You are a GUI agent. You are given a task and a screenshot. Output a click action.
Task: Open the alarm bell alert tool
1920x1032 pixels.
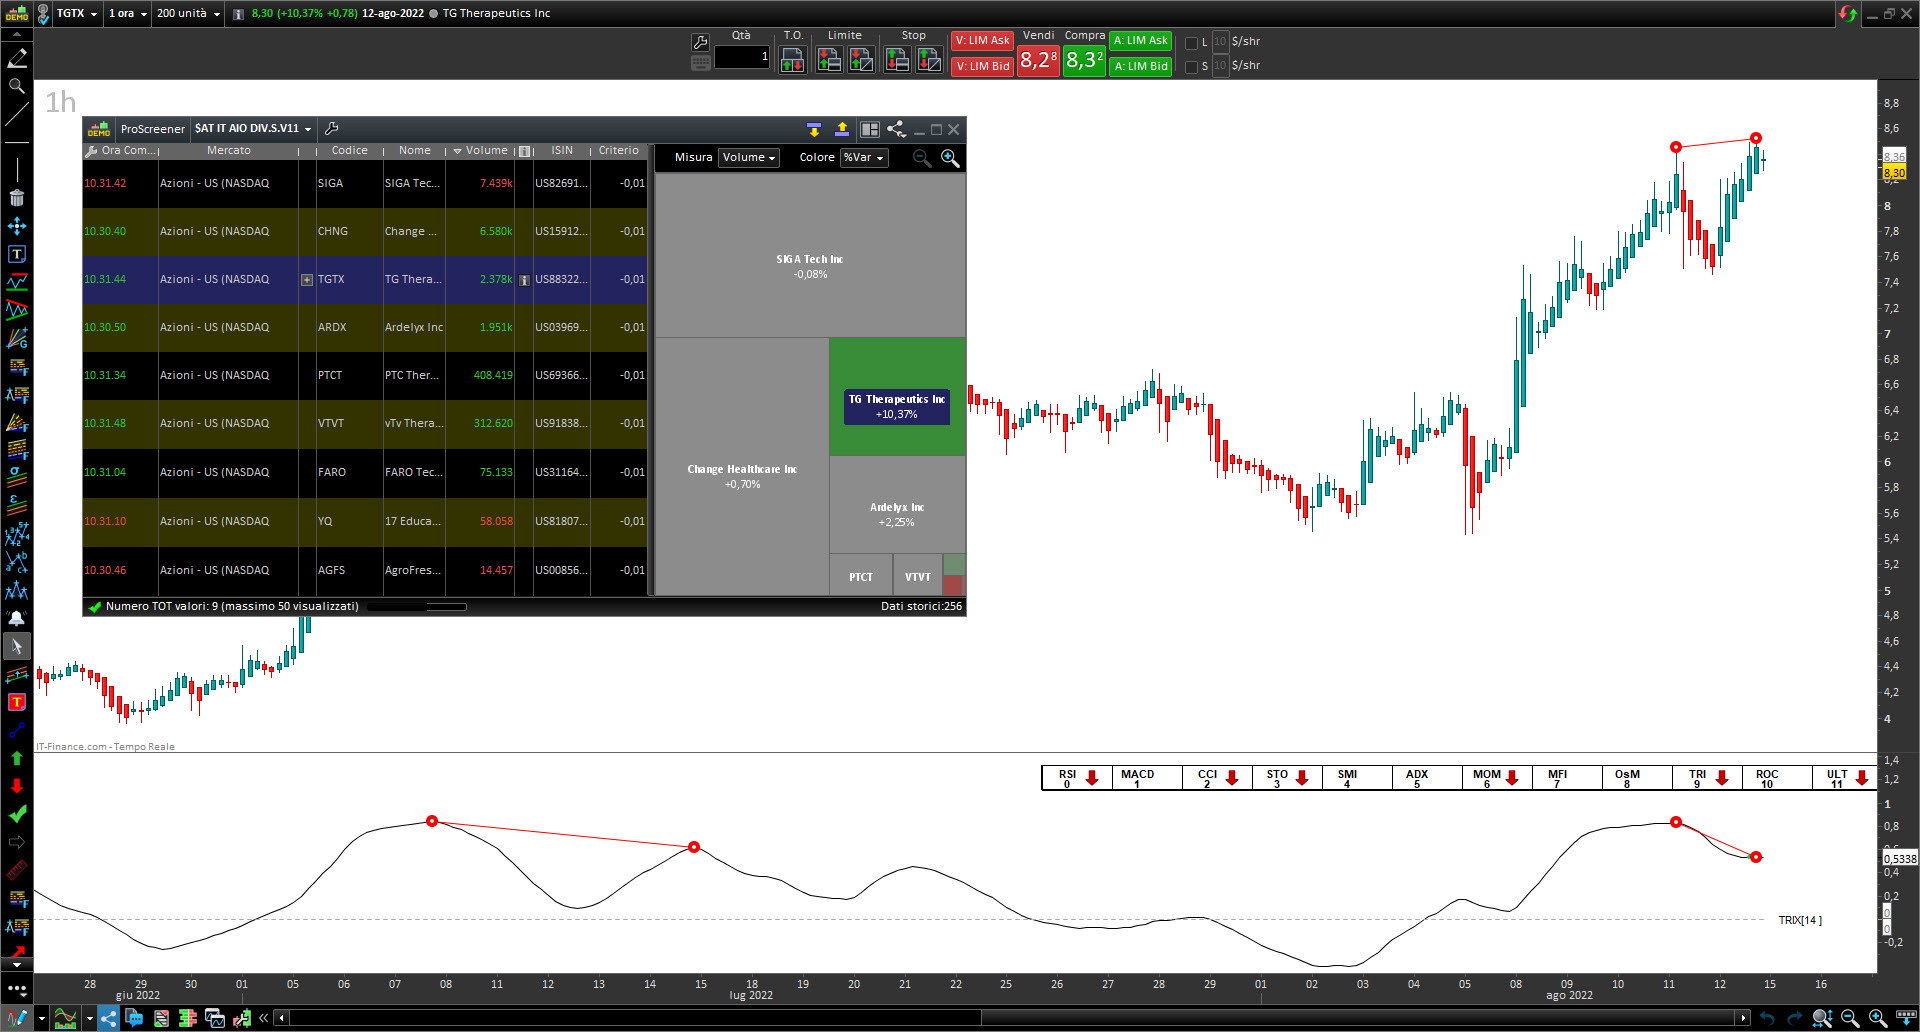tap(17, 618)
